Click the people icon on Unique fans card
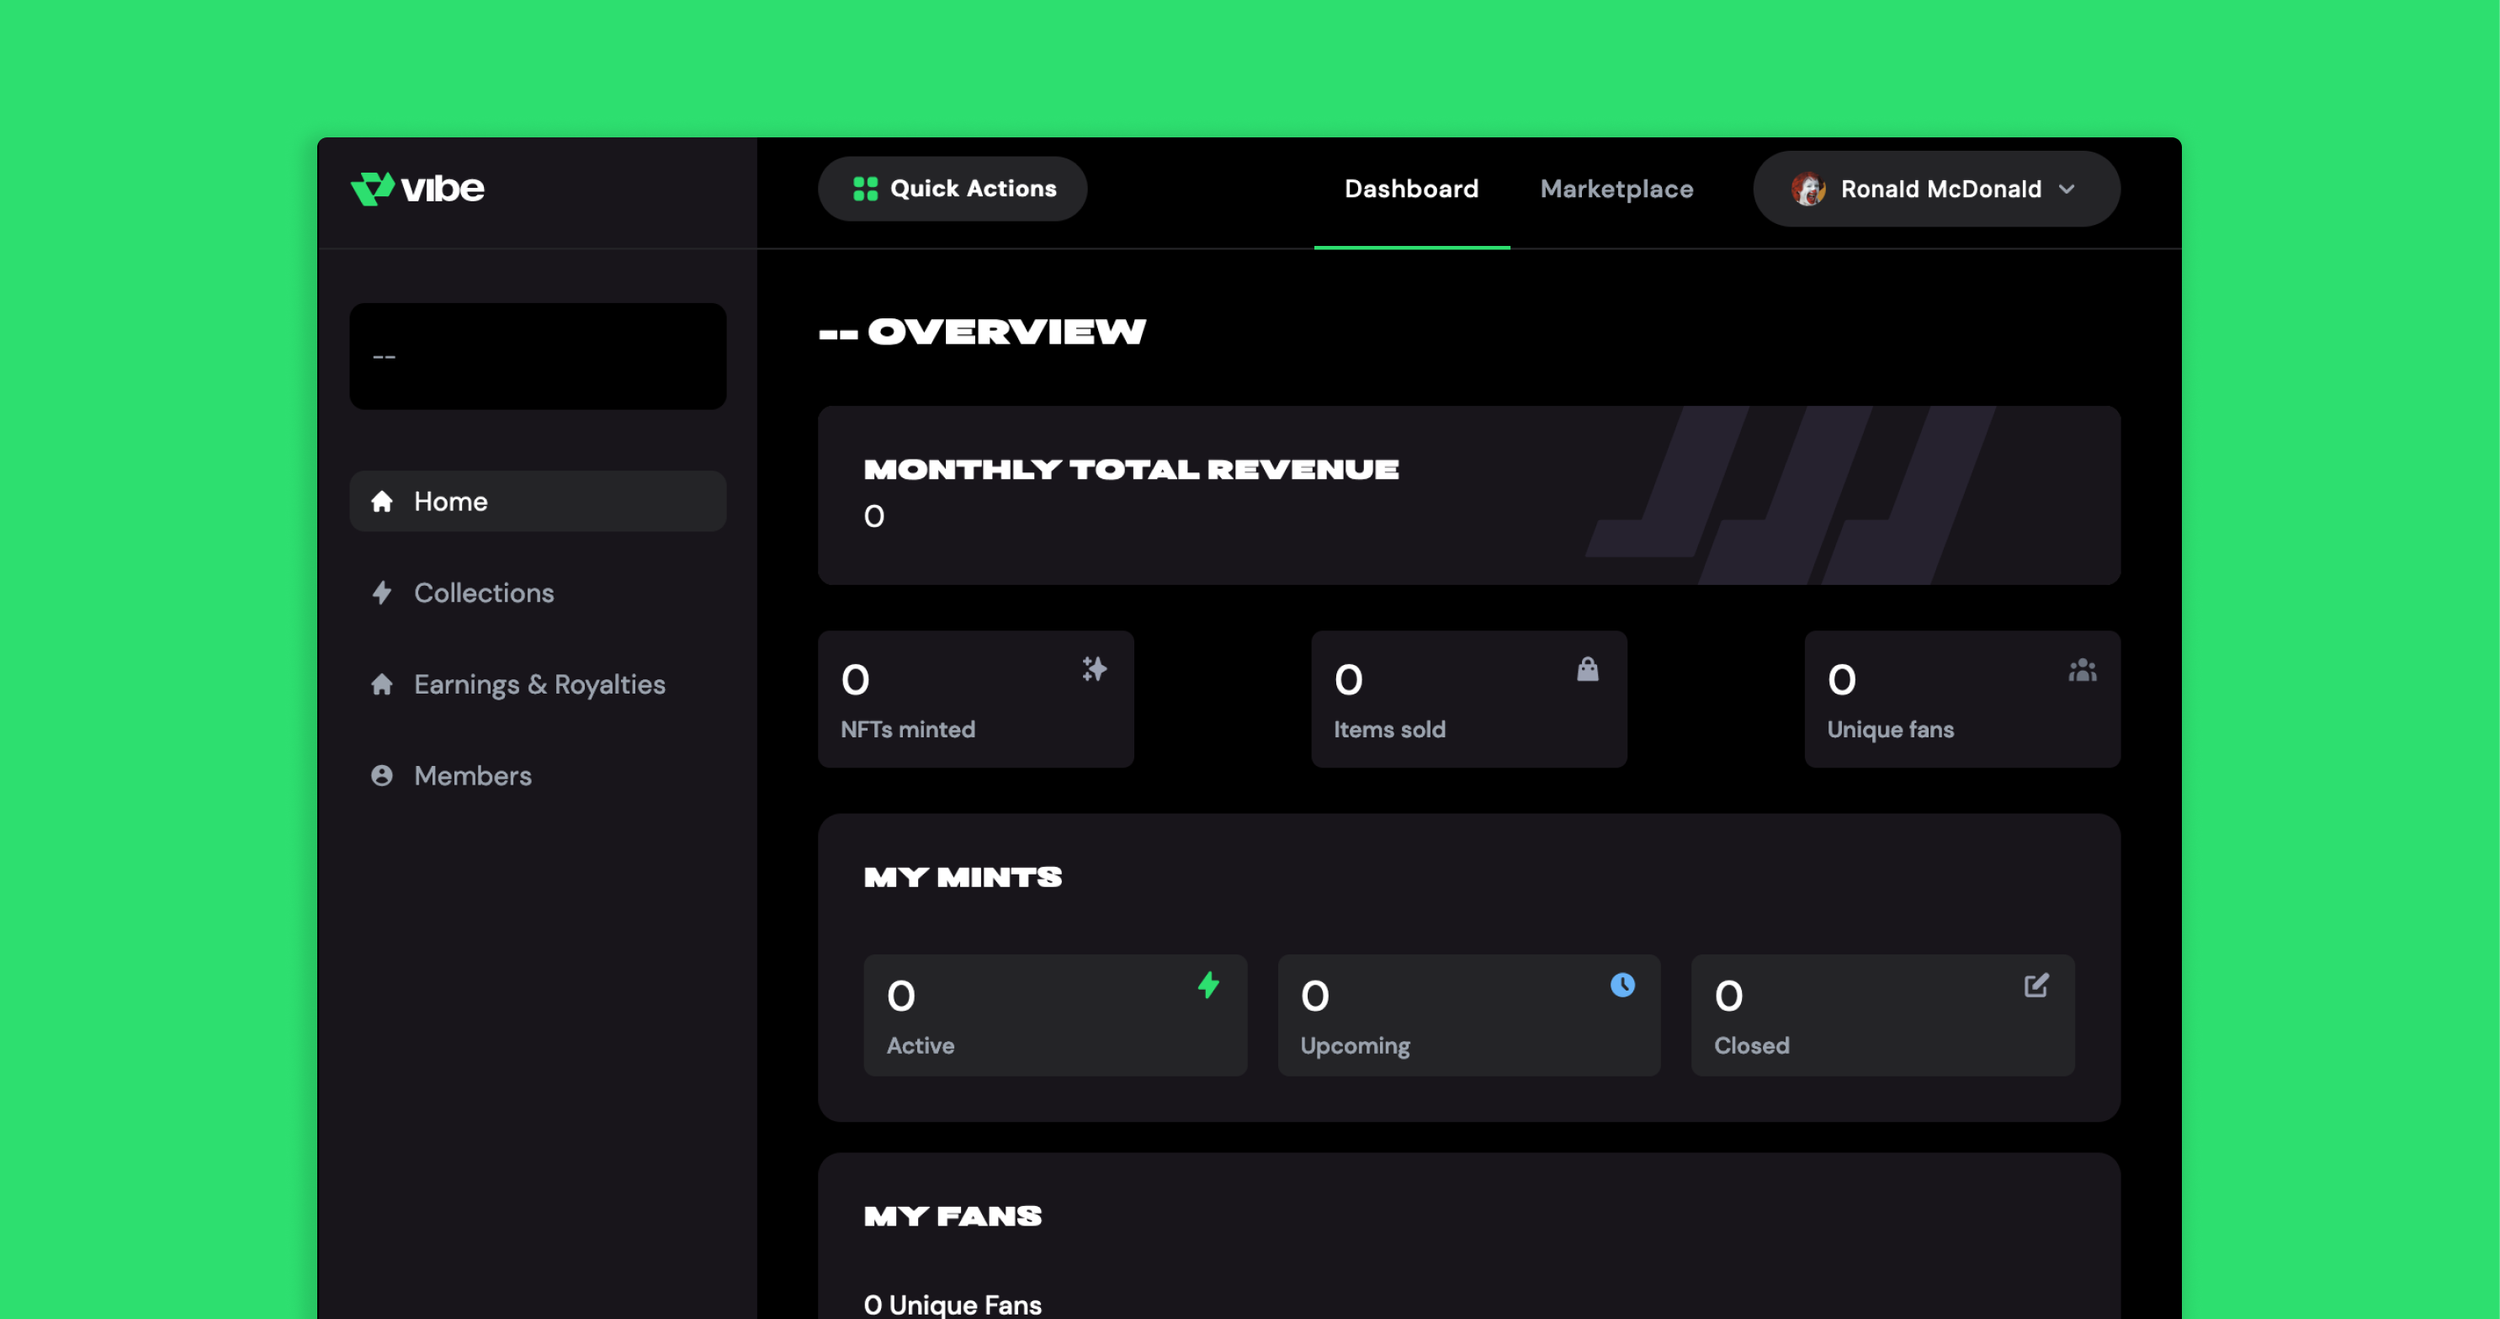Screen dimensions: 2500x1319 [2082, 670]
